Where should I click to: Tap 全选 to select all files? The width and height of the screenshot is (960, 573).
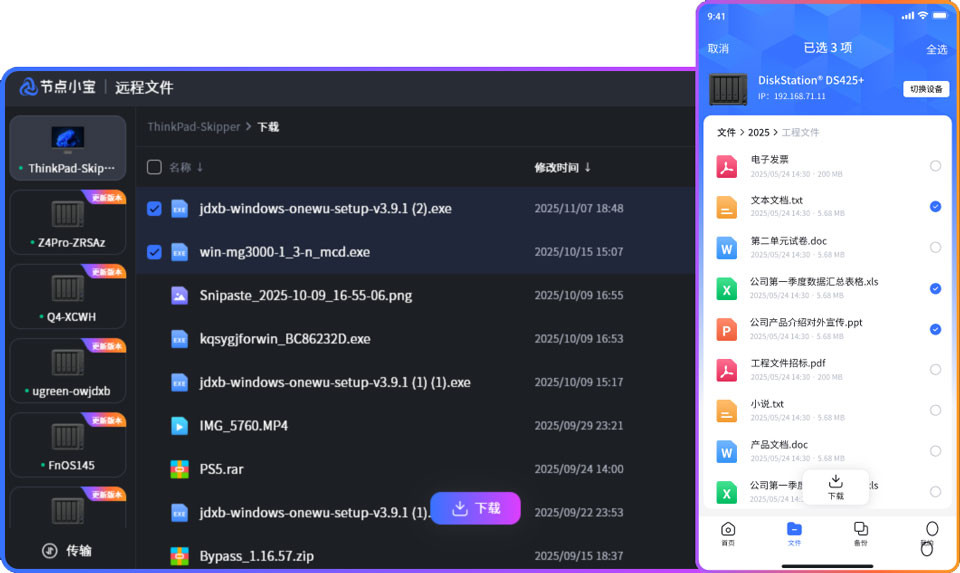936,49
